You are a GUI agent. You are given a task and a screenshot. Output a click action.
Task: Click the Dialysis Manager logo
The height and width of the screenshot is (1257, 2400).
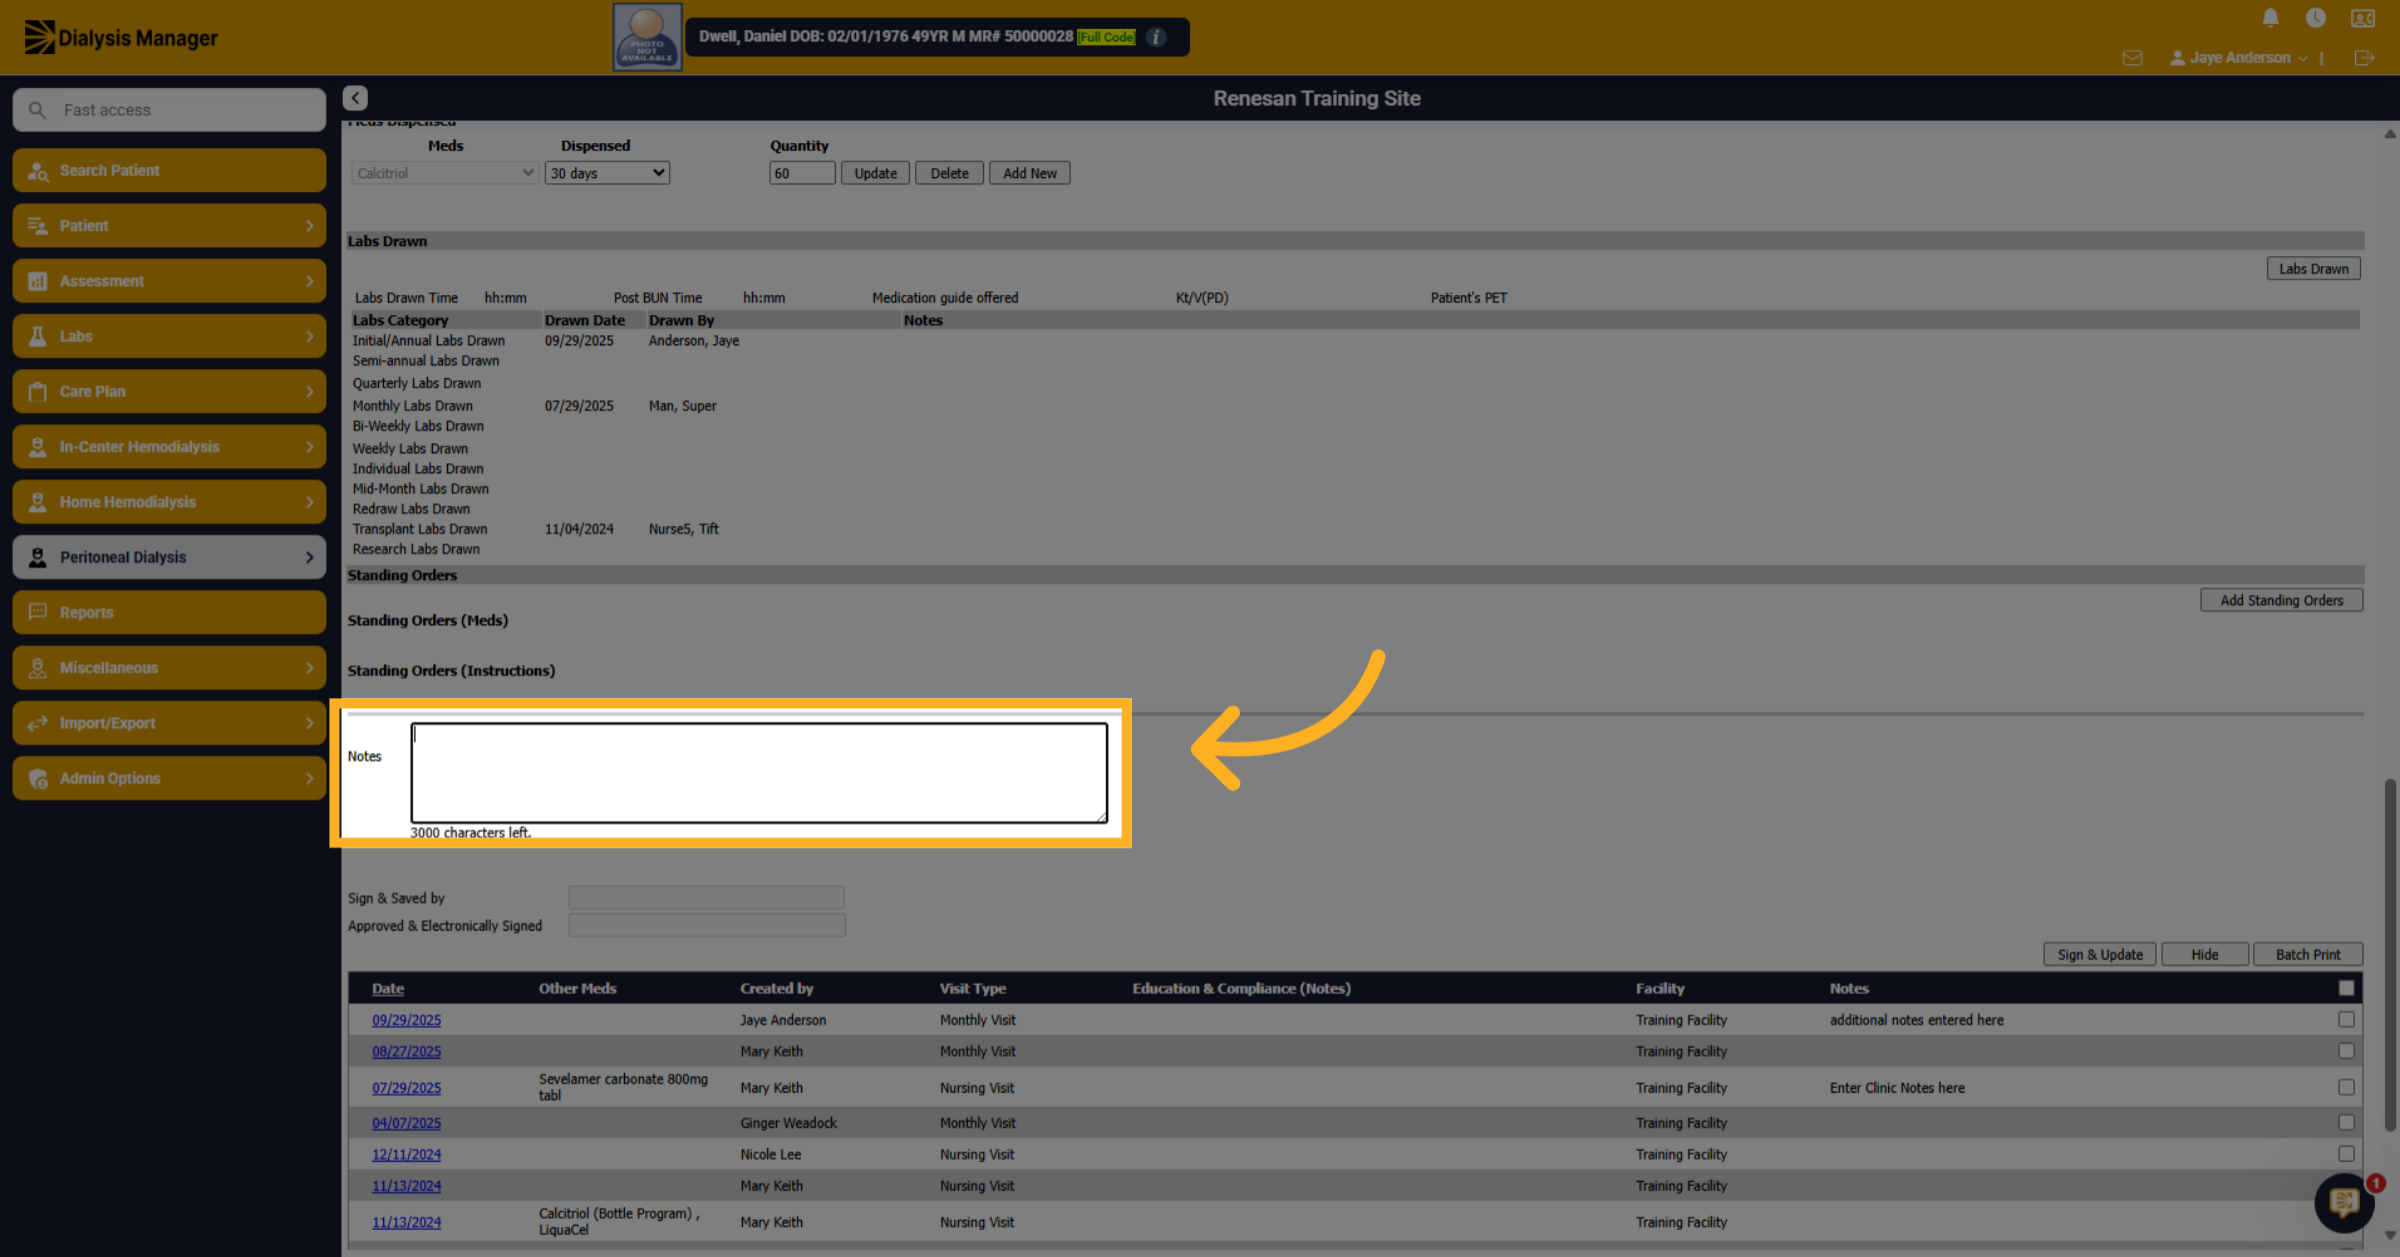[x=121, y=38]
